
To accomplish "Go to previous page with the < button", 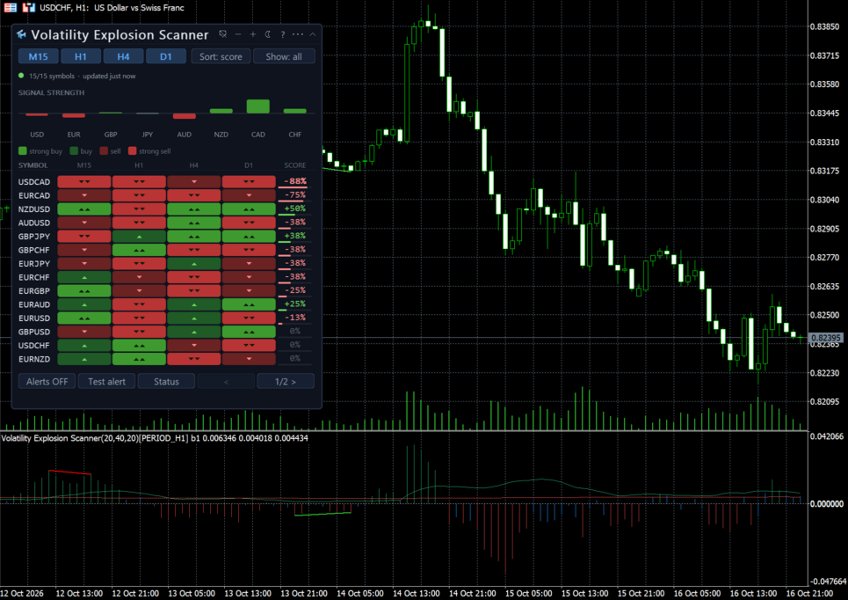I will tap(226, 381).
